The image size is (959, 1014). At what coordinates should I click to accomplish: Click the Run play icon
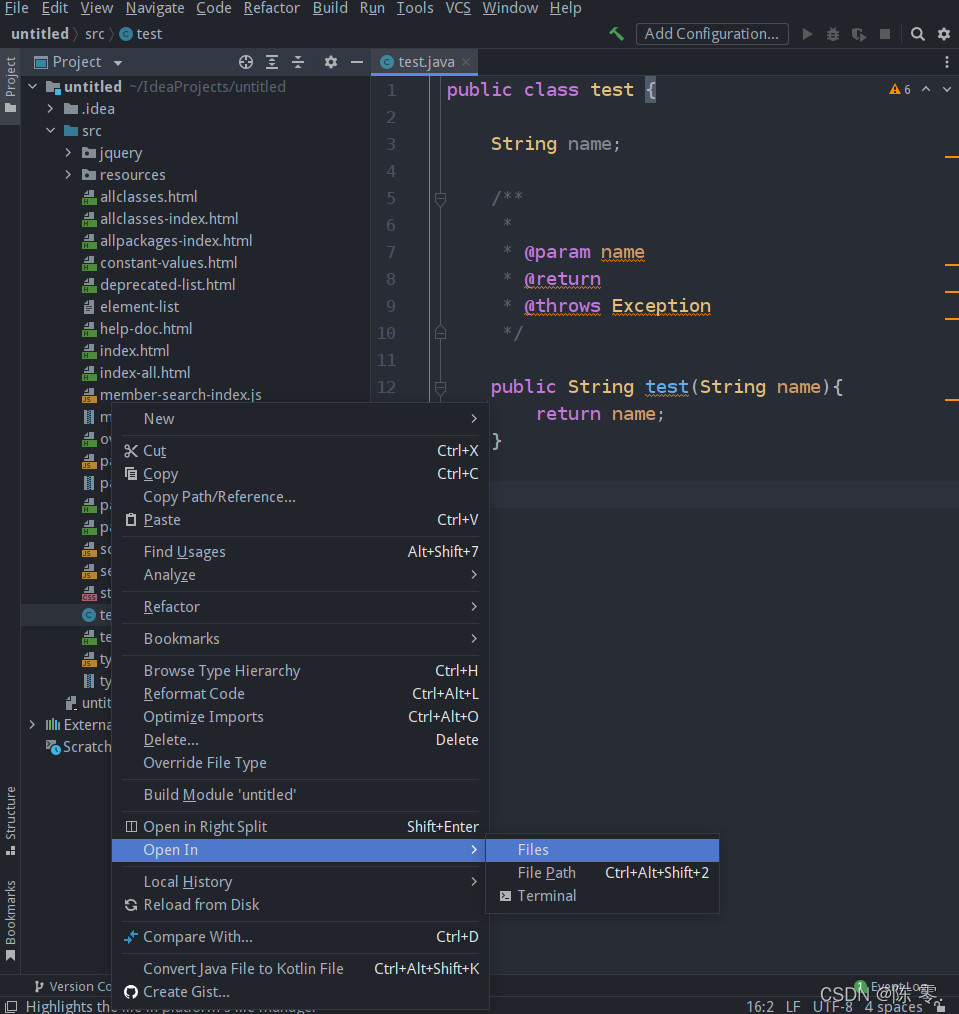point(807,34)
